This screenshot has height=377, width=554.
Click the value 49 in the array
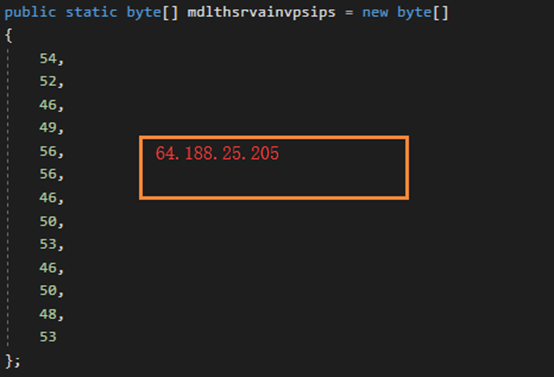48,127
